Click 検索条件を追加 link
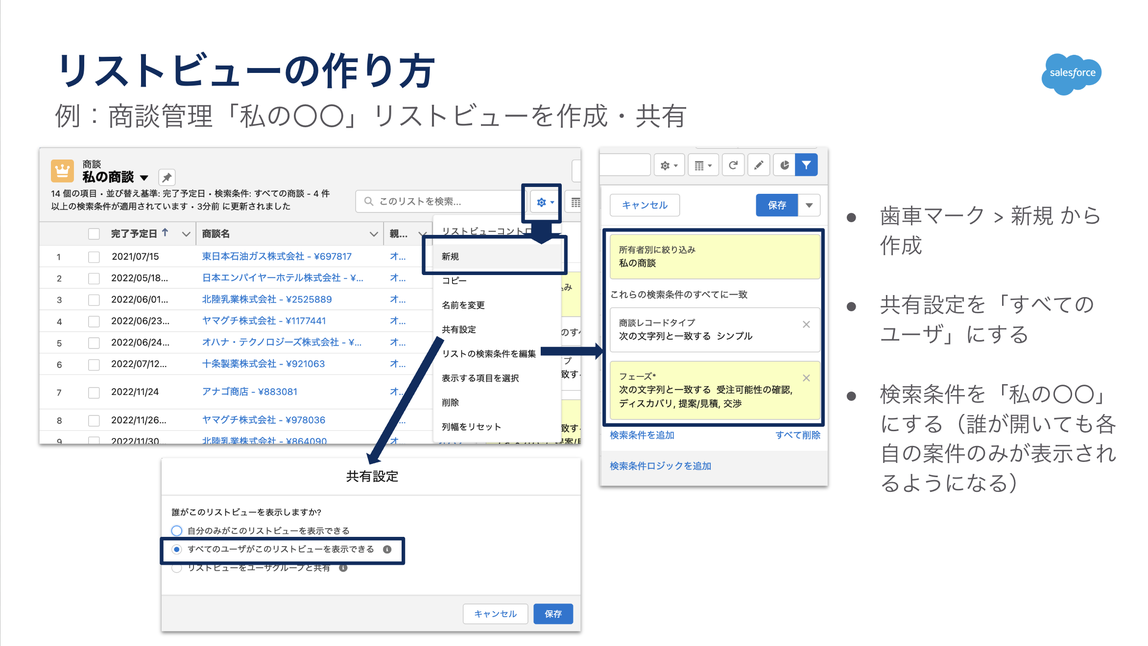Viewport: 1148px width, 646px height. [x=642, y=435]
